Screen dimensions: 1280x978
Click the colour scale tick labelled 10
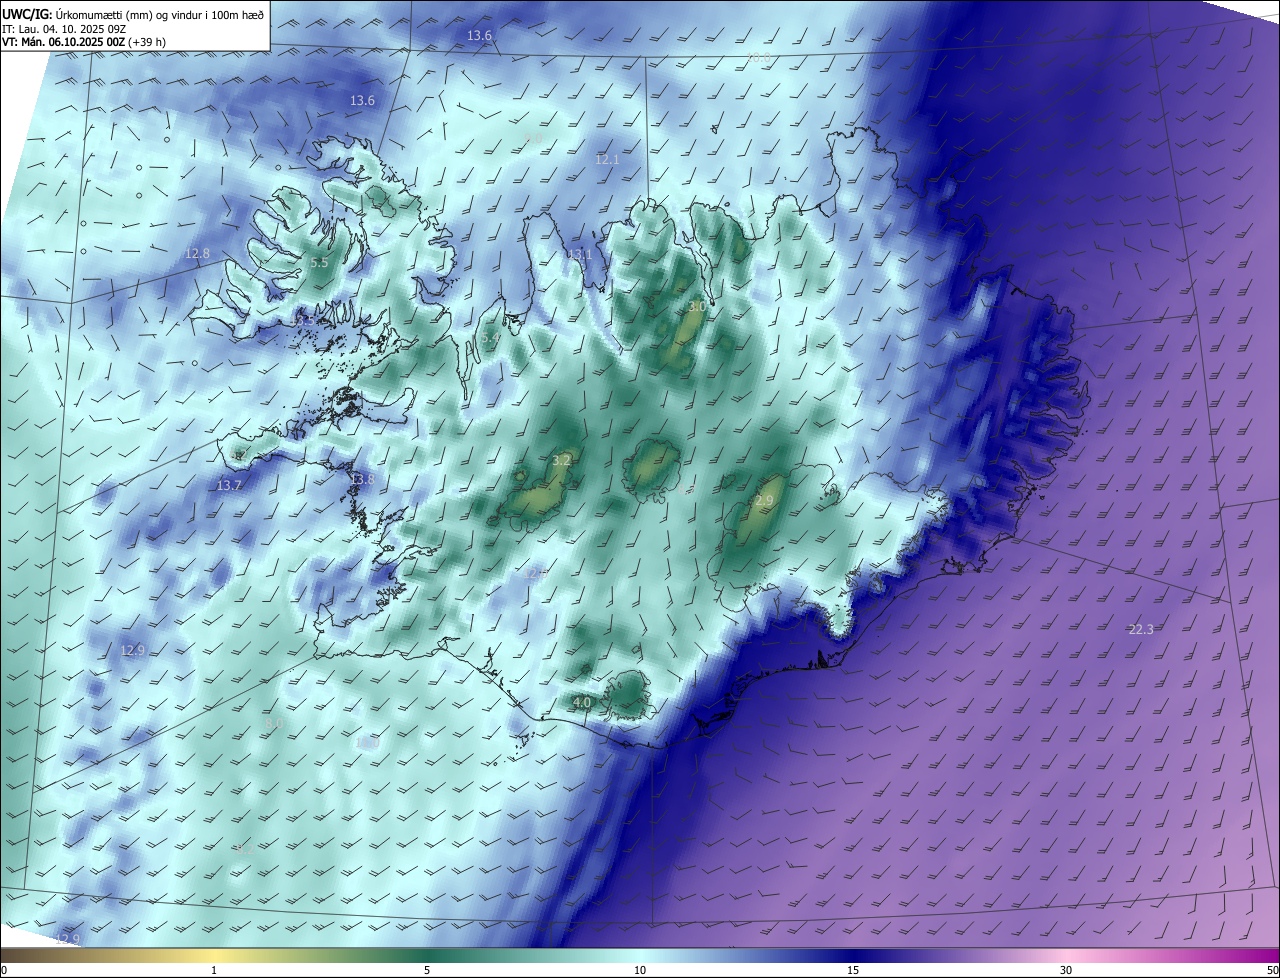click(640, 970)
